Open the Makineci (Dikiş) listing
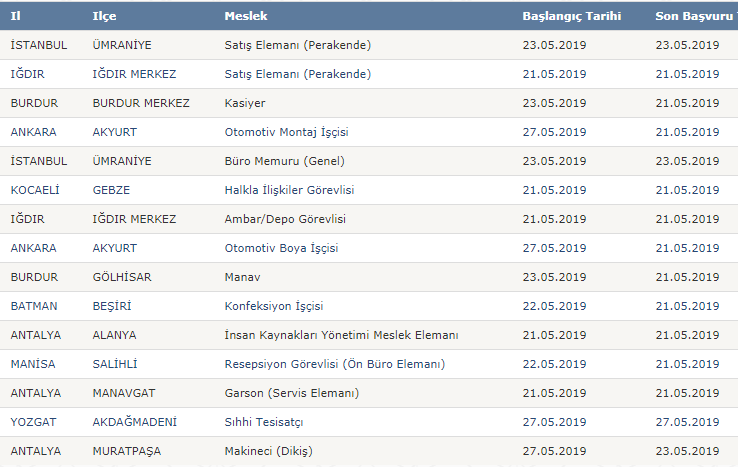738x467 pixels. pos(268,451)
